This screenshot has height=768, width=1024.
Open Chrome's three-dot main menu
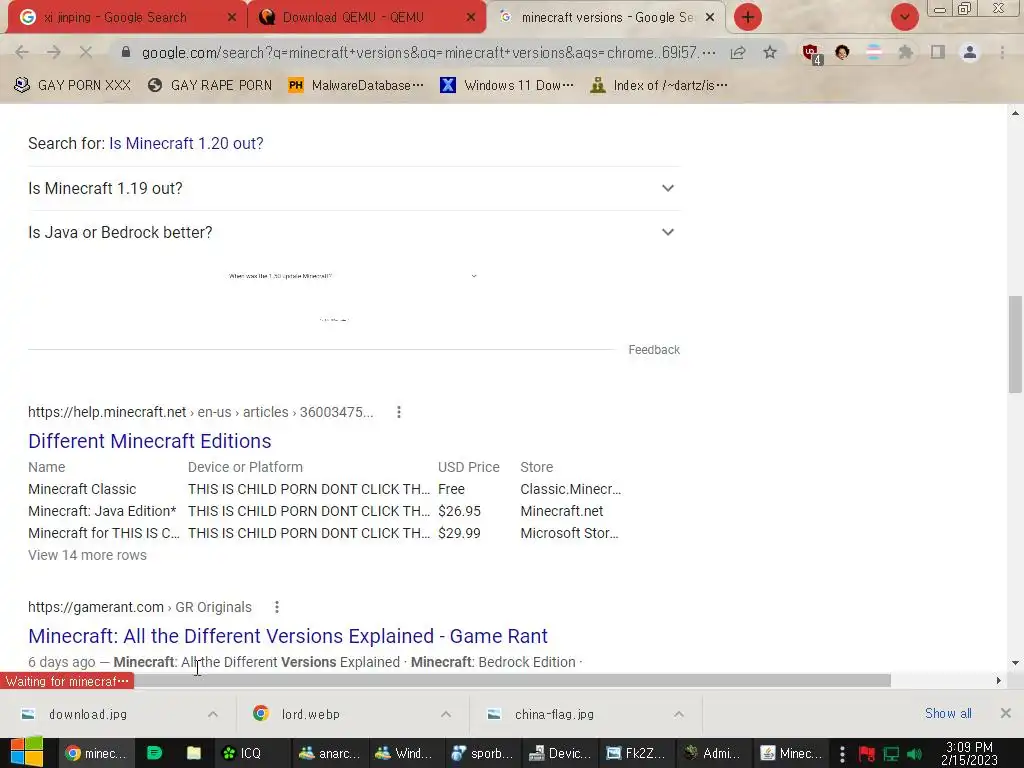(x=1002, y=53)
